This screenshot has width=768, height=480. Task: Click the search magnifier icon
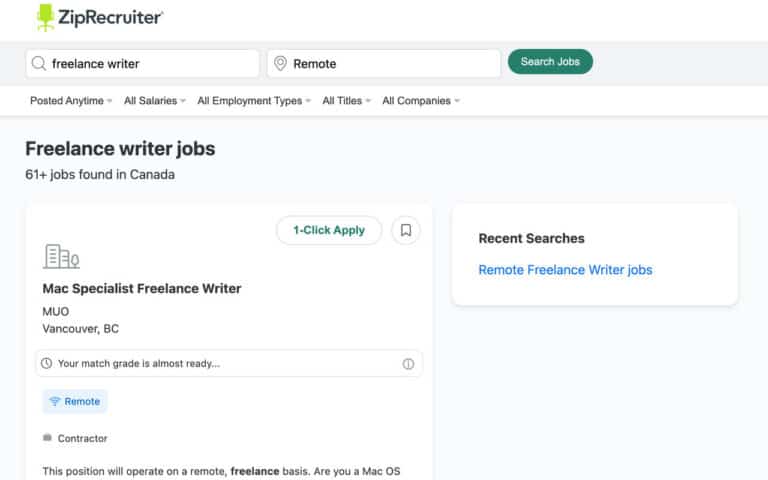(39, 63)
